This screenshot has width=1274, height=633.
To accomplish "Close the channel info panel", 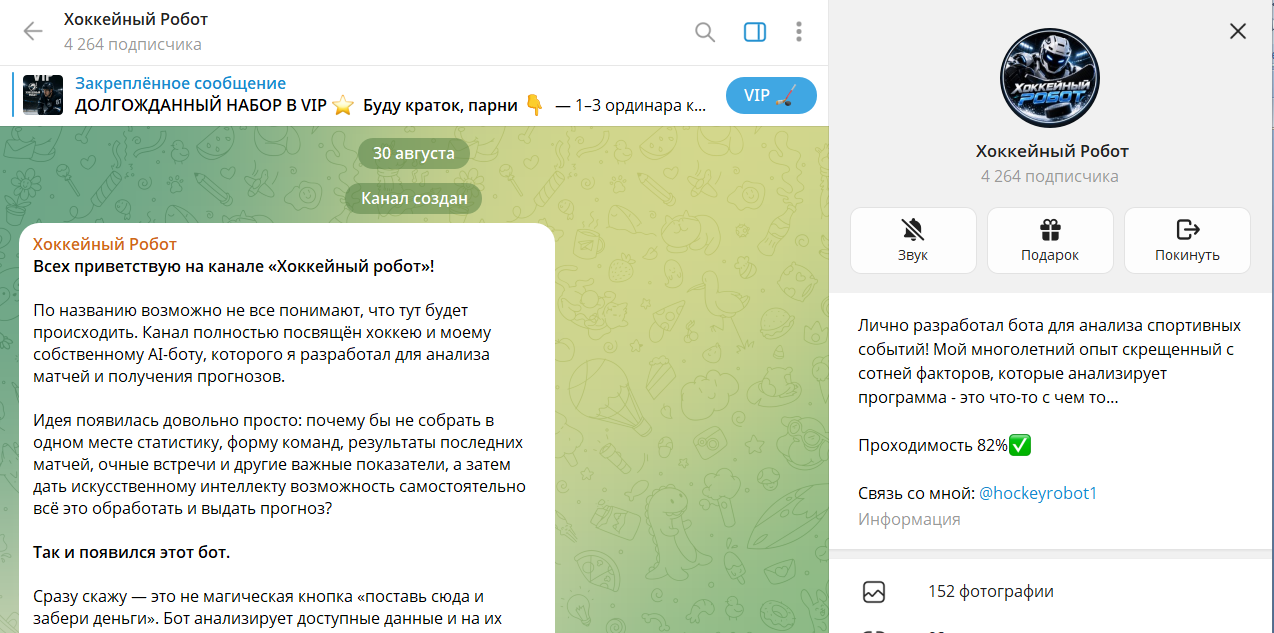I will [1238, 31].
